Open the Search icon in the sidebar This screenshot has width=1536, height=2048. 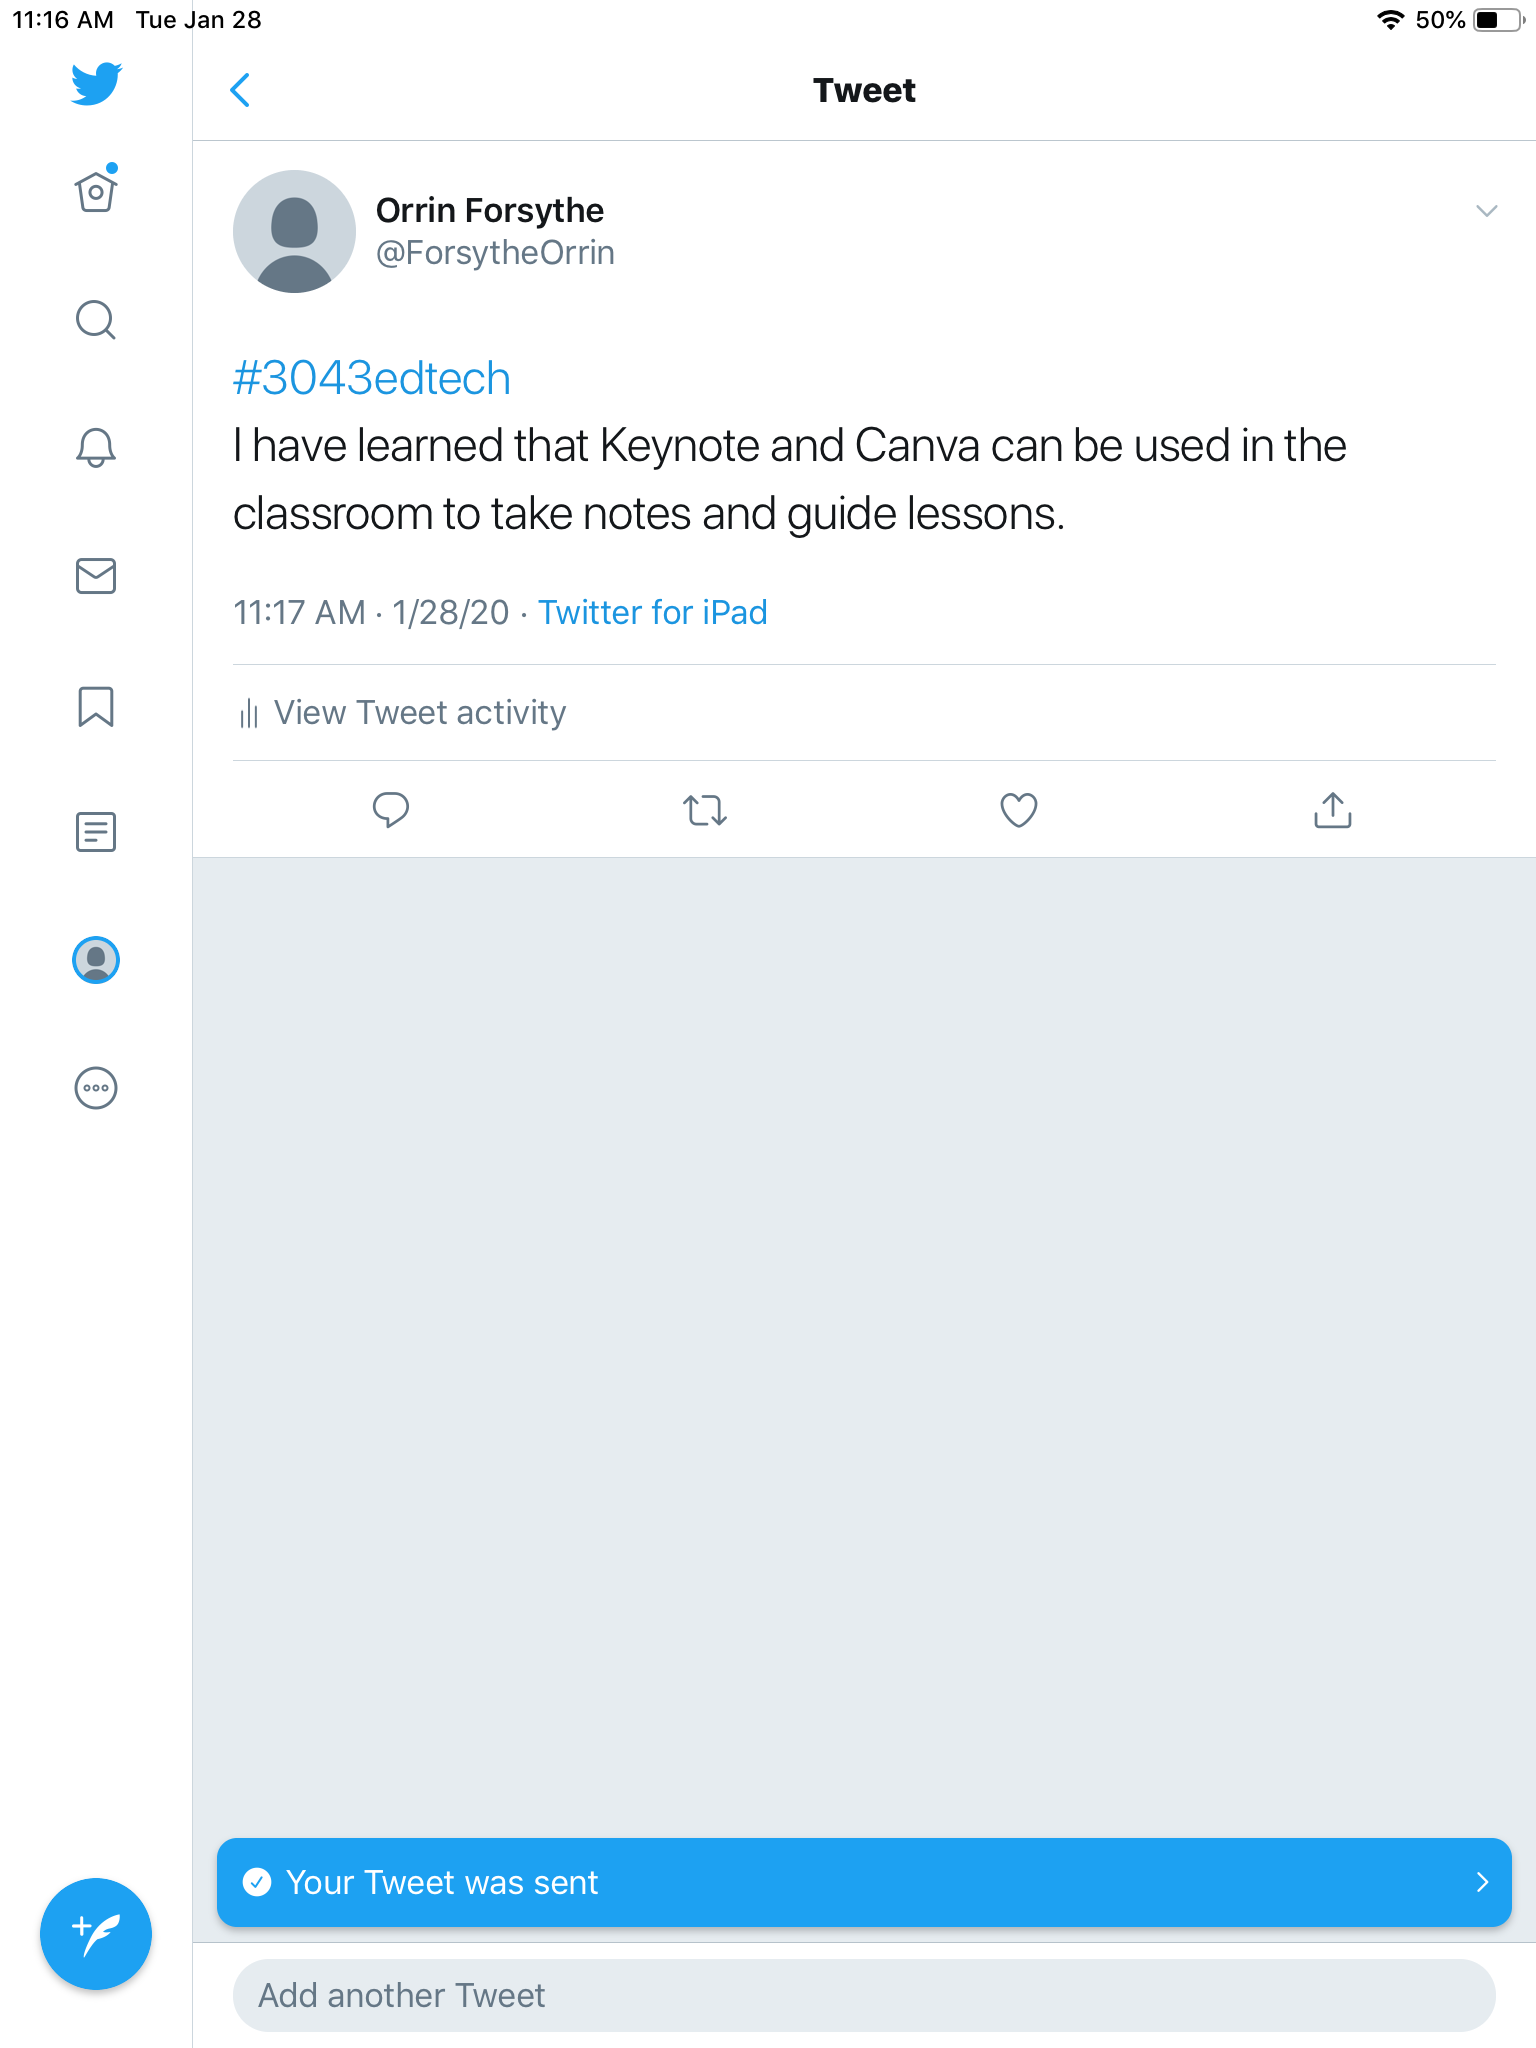point(96,320)
